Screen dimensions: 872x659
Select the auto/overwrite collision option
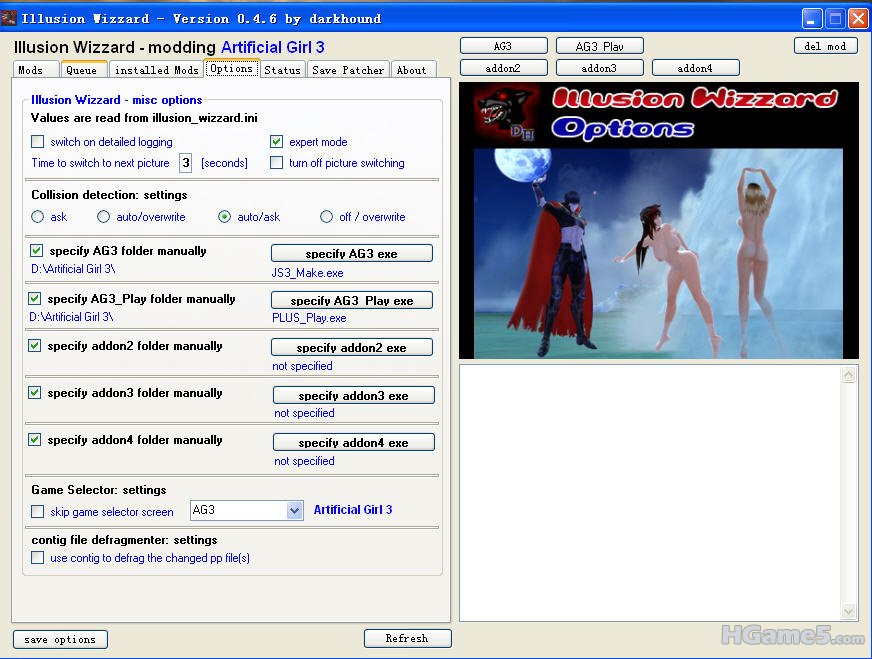pyautogui.click(x=103, y=217)
